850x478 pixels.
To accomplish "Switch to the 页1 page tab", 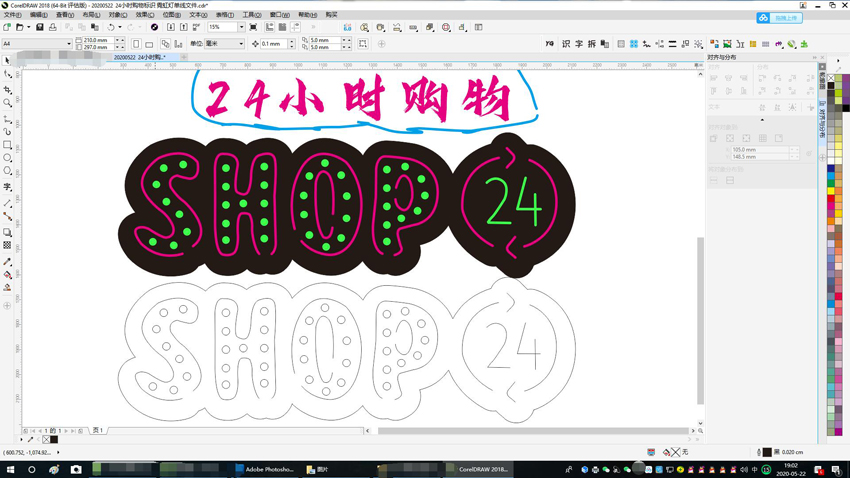I will pyautogui.click(x=98, y=430).
